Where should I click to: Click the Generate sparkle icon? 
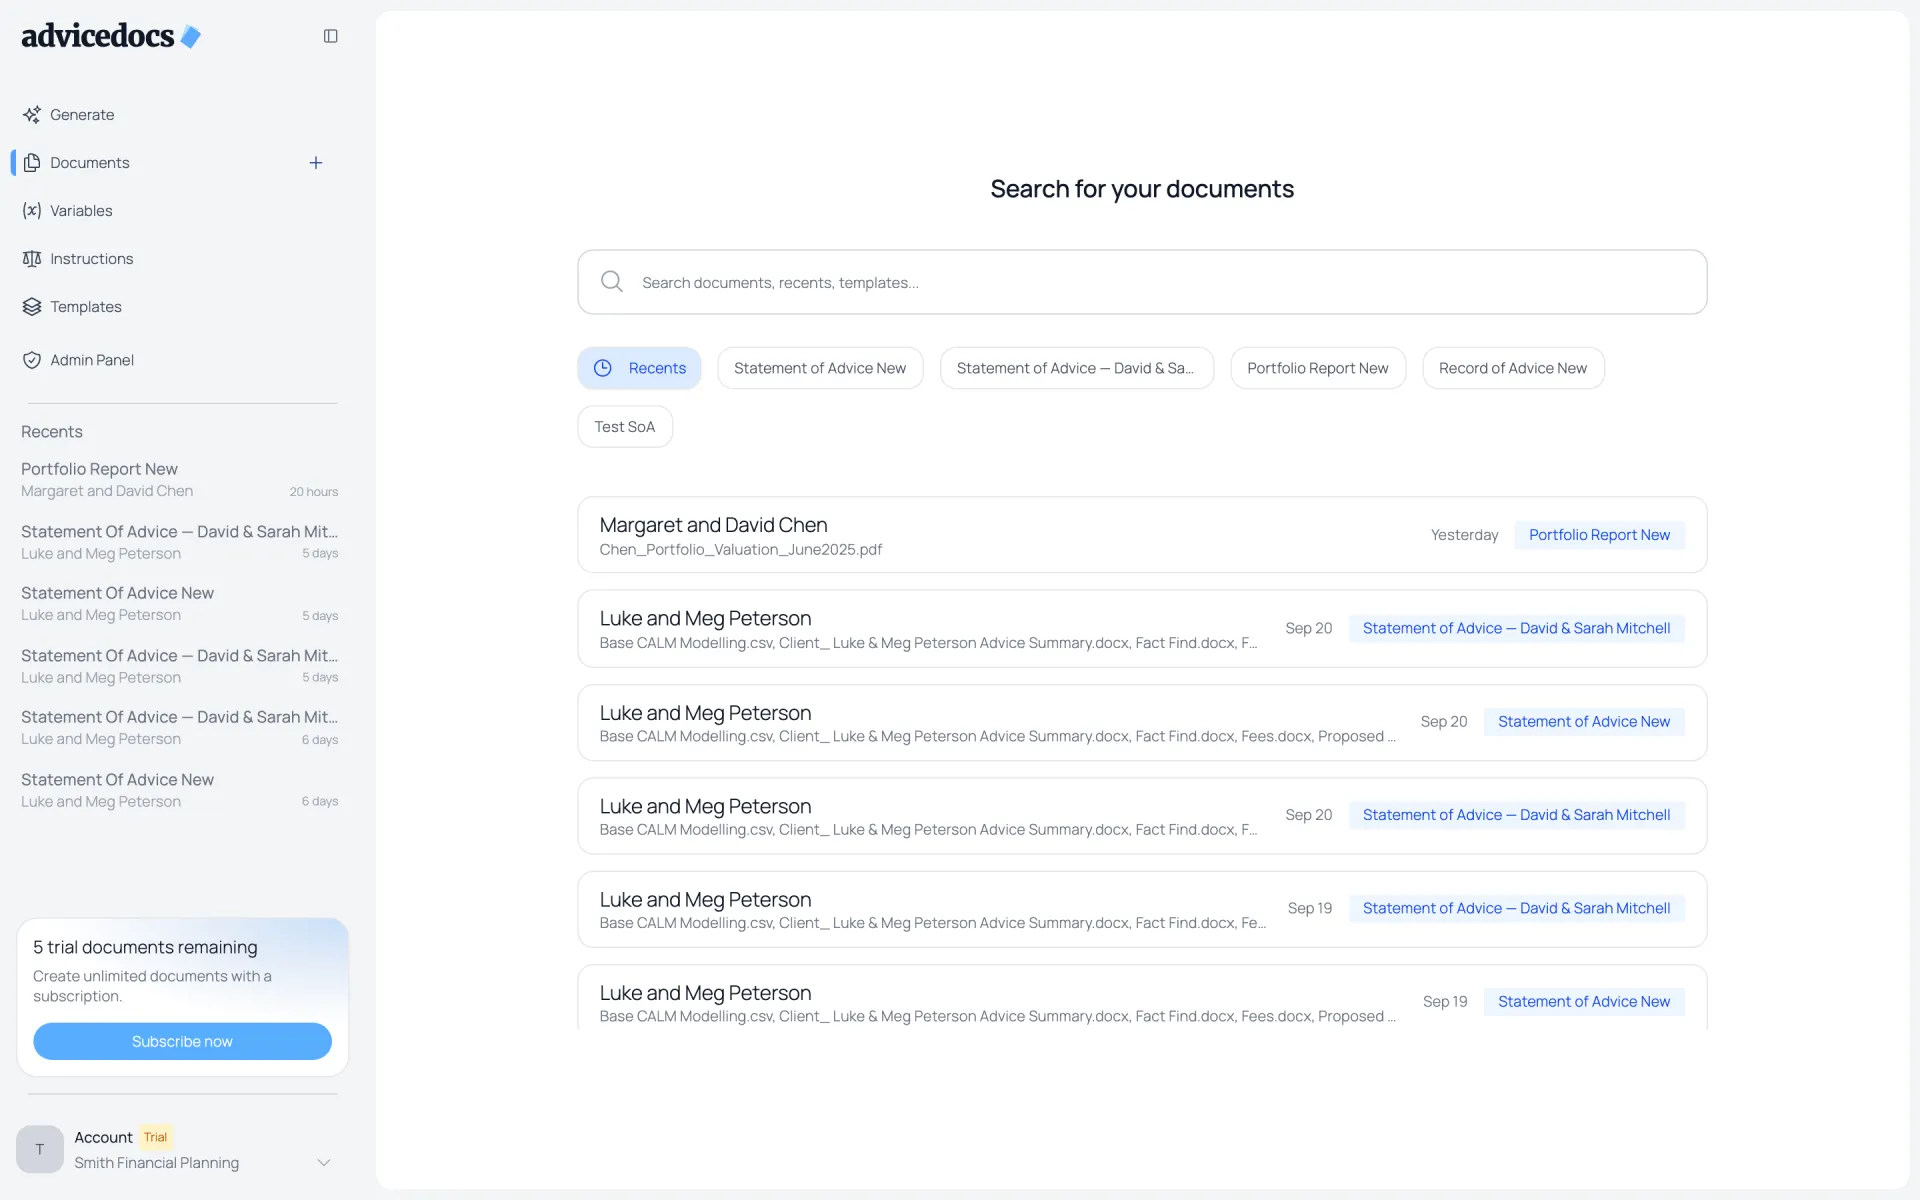32,115
